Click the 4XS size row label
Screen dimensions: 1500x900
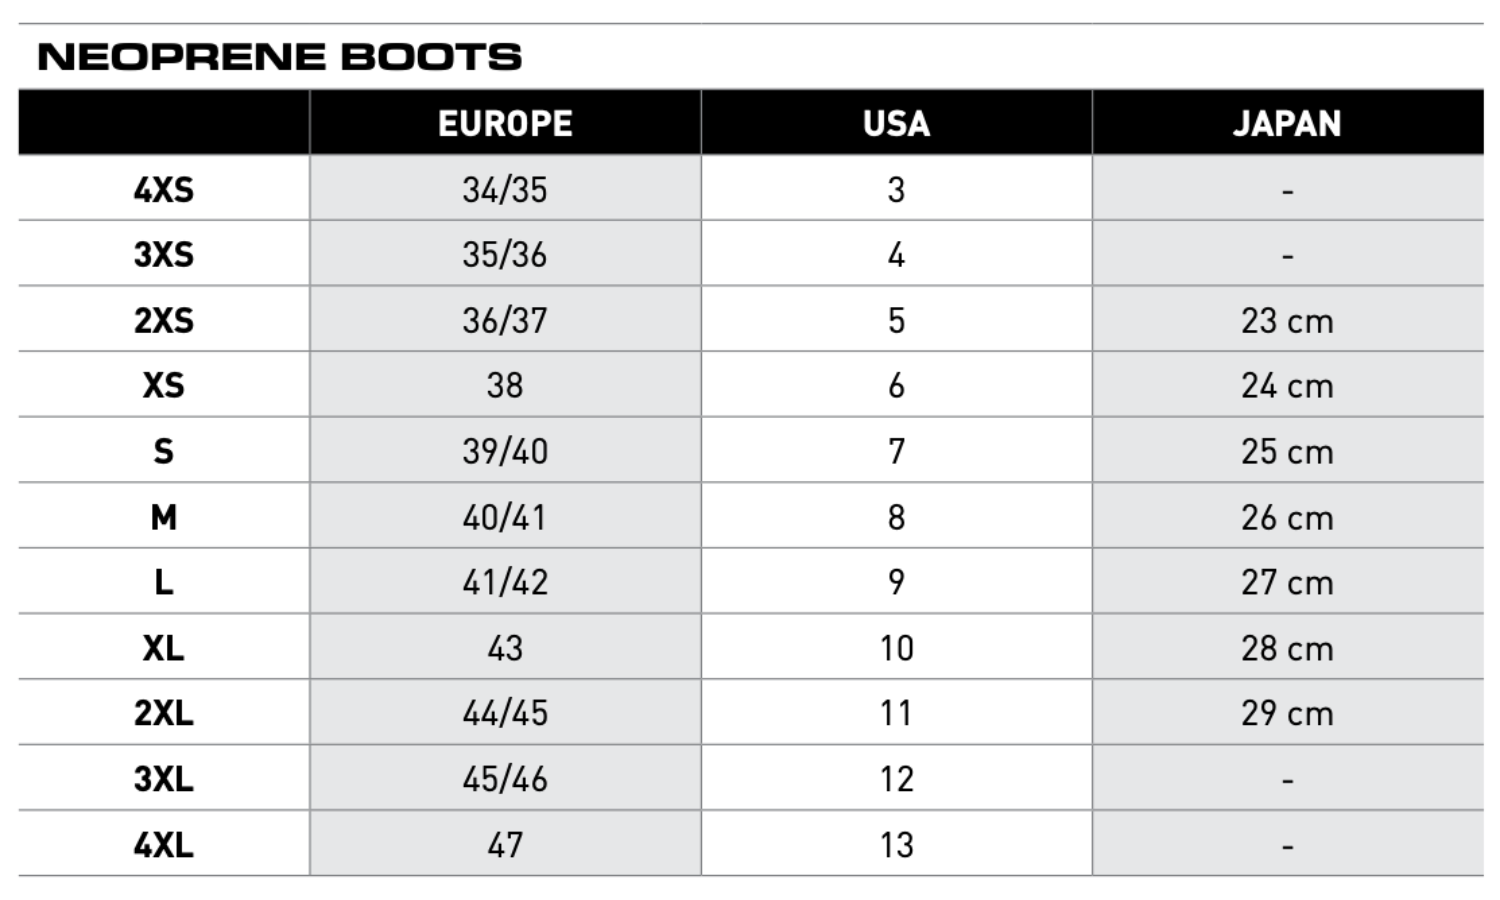(x=164, y=189)
